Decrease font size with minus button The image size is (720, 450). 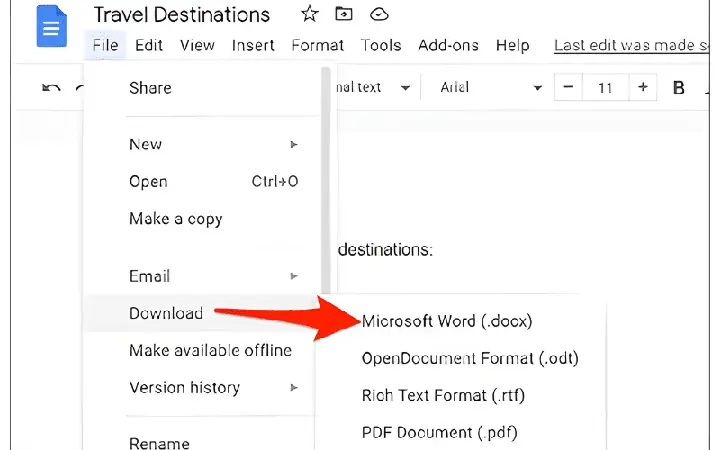point(568,87)
